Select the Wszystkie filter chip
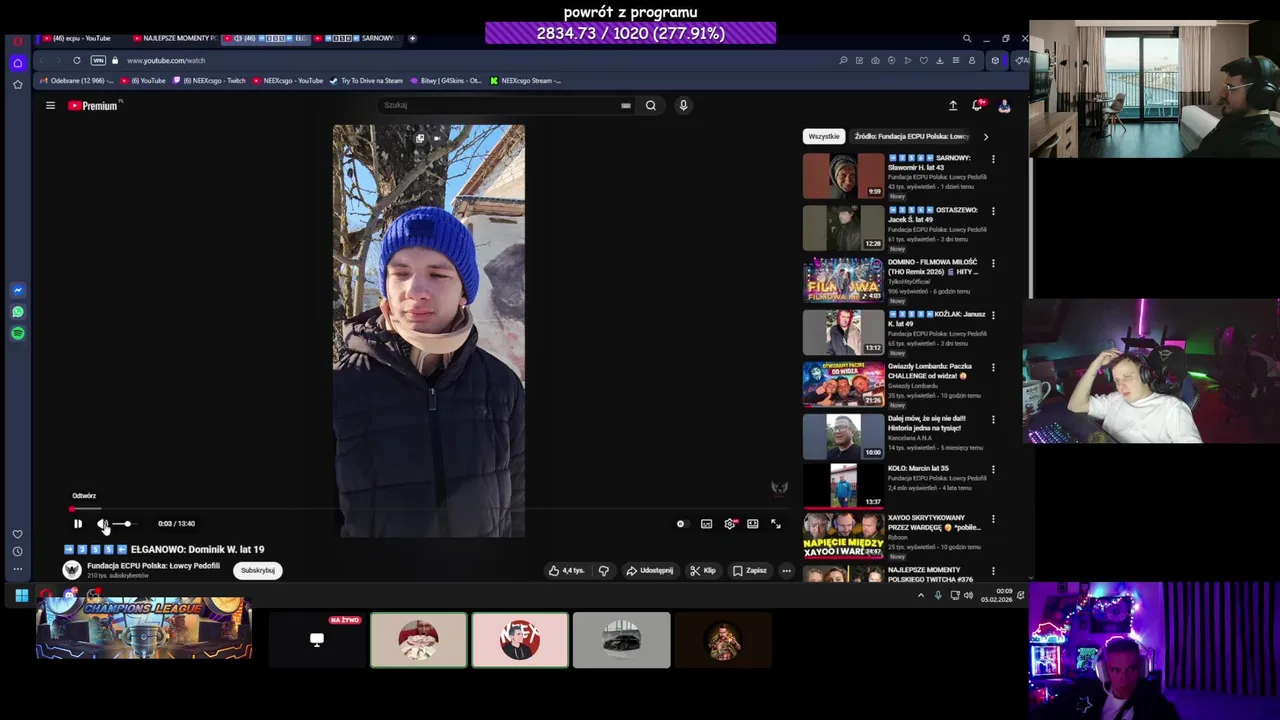Viewport: 1280px width, 720px height. [824, 136]
